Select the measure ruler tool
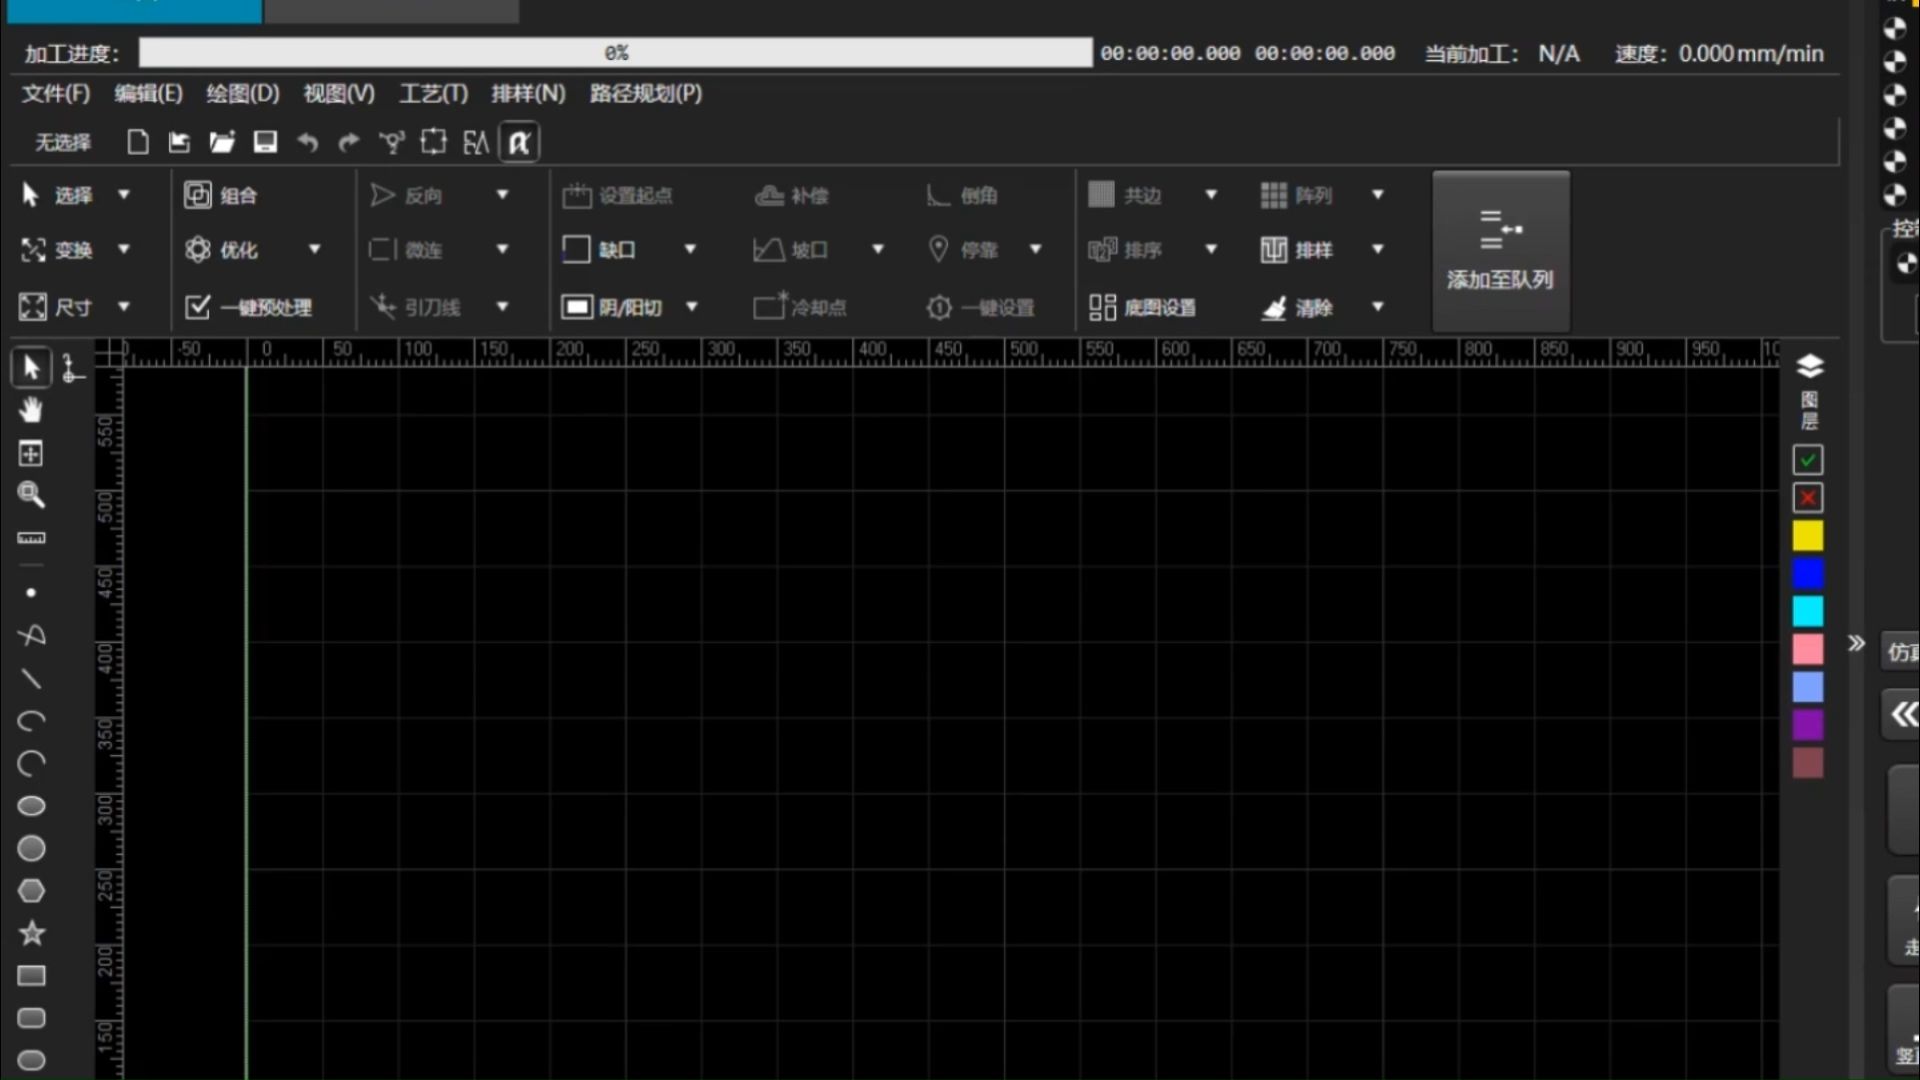 click(x=31, y=538)
